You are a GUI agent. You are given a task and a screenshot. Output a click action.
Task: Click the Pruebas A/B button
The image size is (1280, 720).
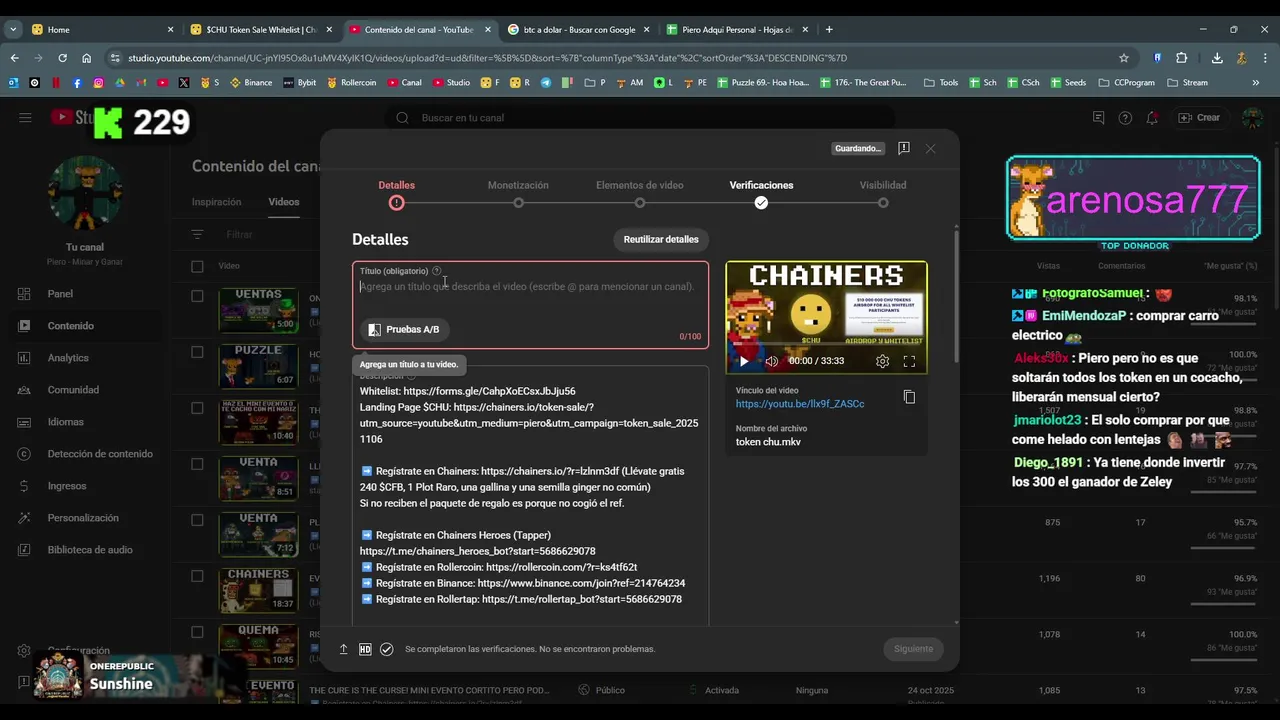pyautogui.click(x=404, y=329)
